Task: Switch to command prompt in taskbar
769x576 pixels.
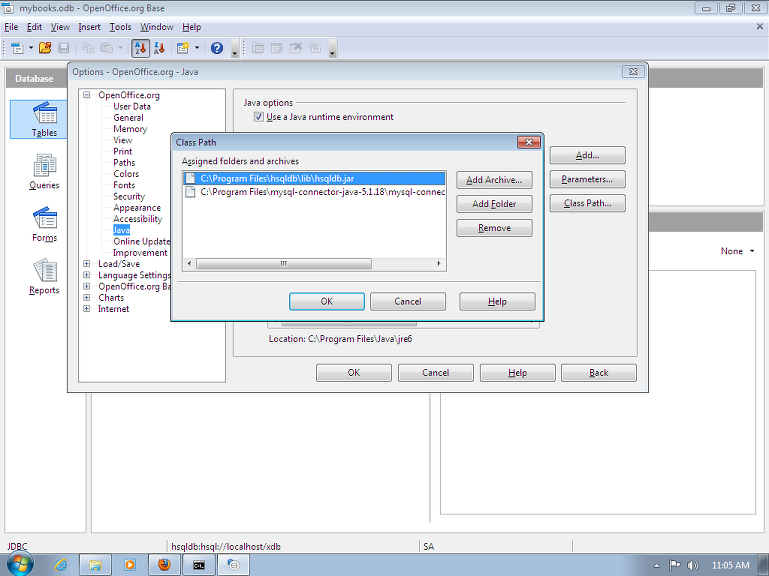Action: click(199, 565)
